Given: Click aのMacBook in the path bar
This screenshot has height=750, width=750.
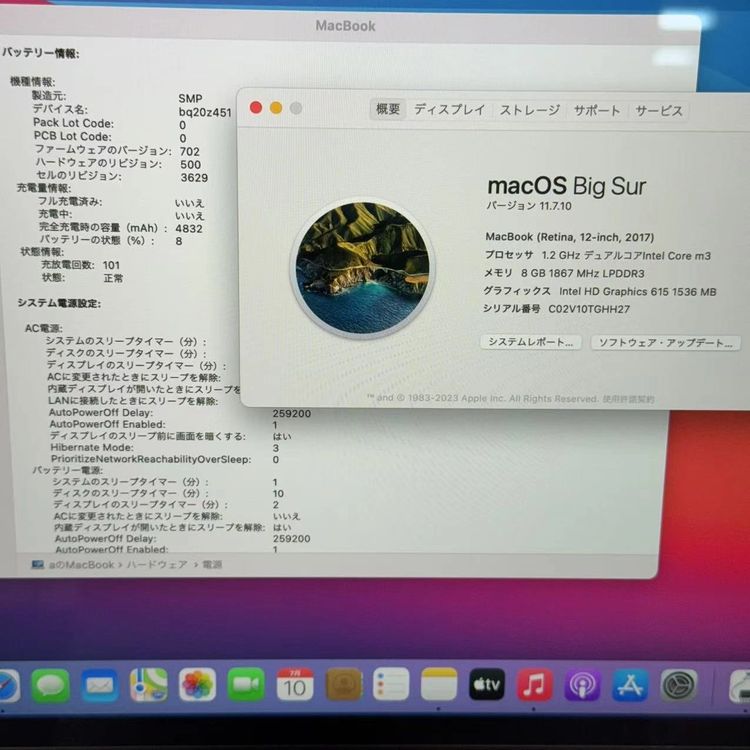Looking at the screenshot, I should pyautogui.click(x=73, y=564).
